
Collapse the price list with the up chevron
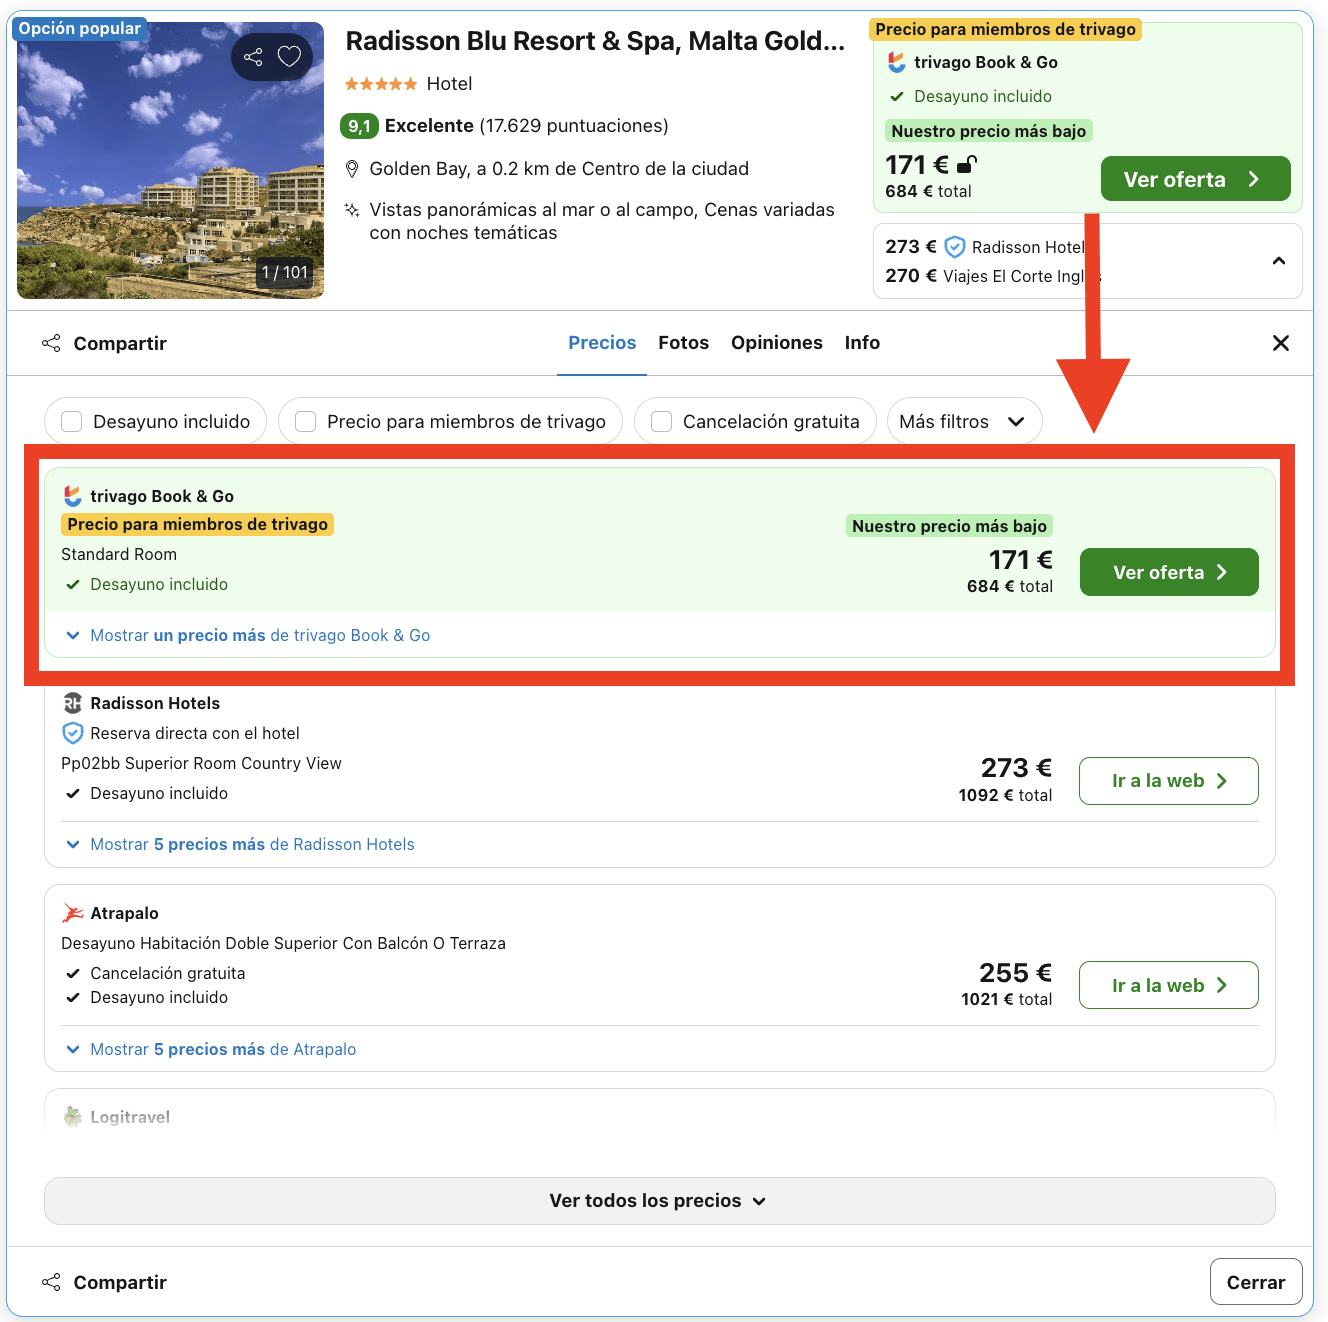pos(1279,261)
